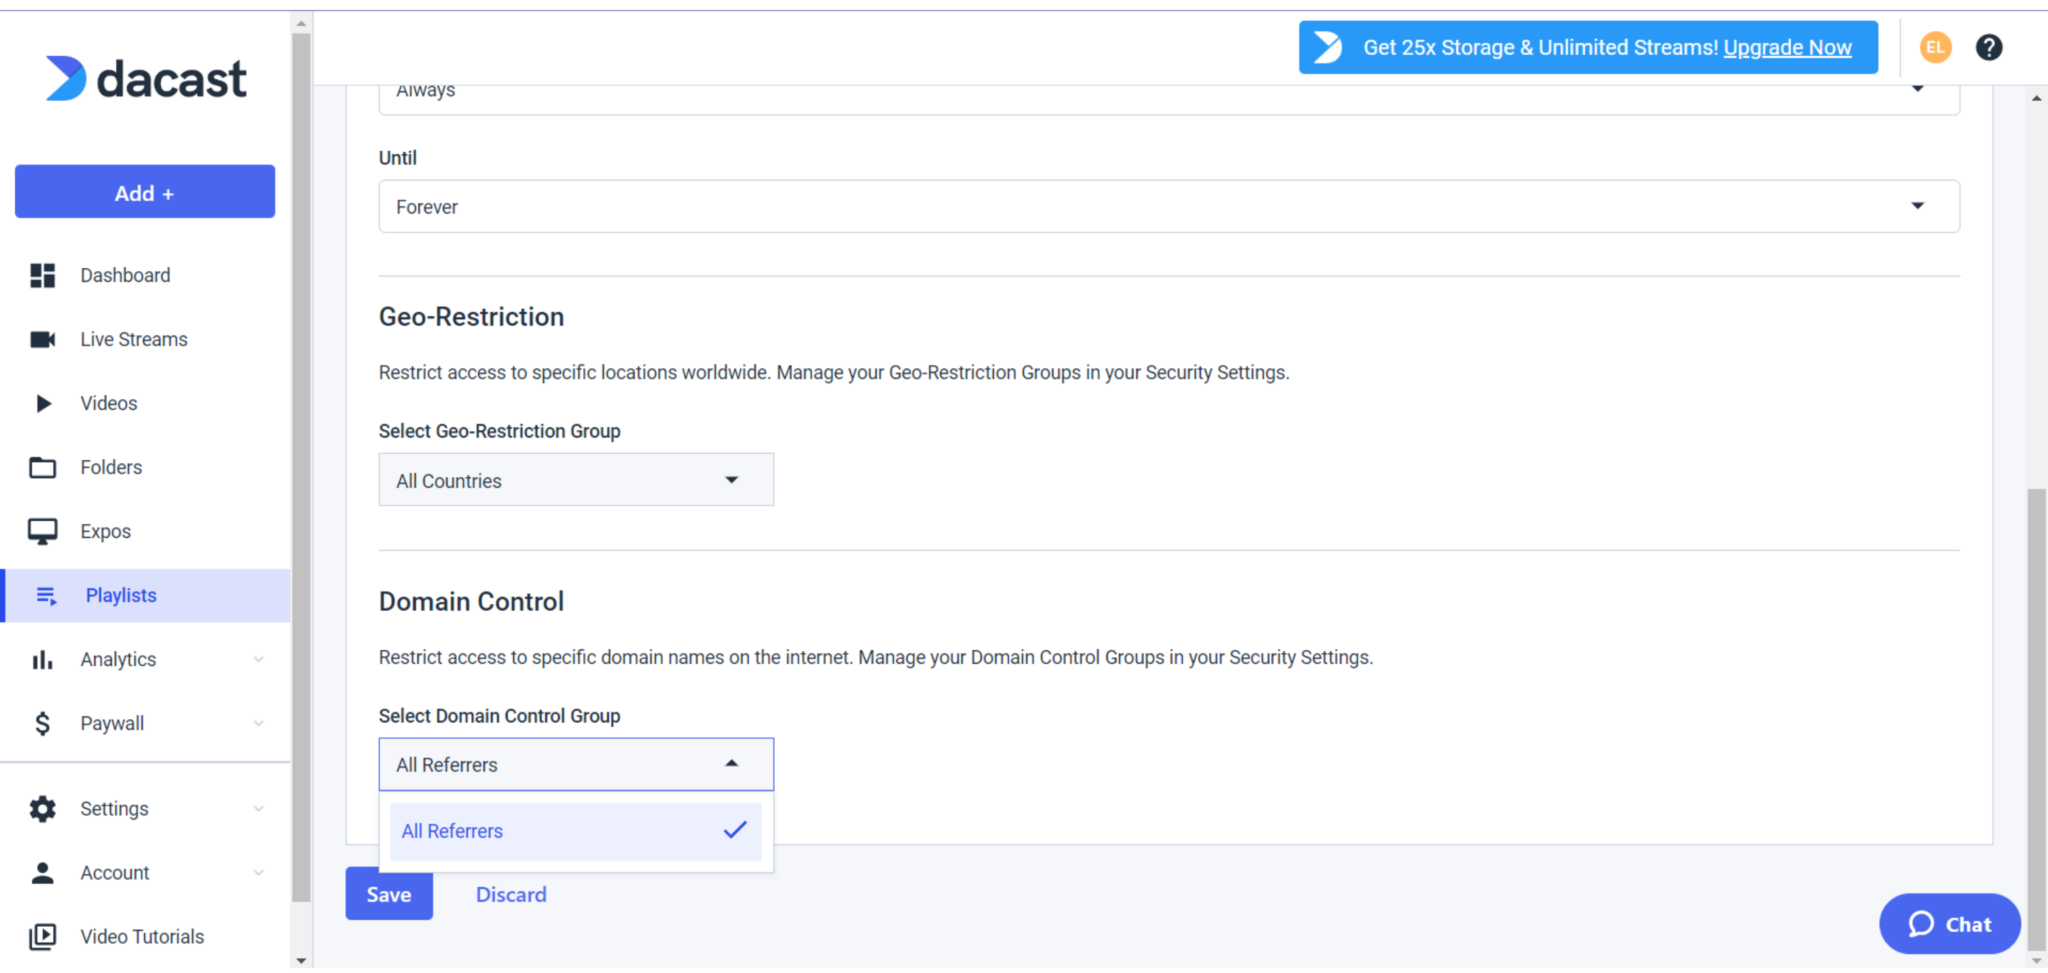Image resolution: width=2048 pixels, height=973 pixels.
Task: Expand the Analytics submenu
Action: pyautogui.click(x=258, y=660)
